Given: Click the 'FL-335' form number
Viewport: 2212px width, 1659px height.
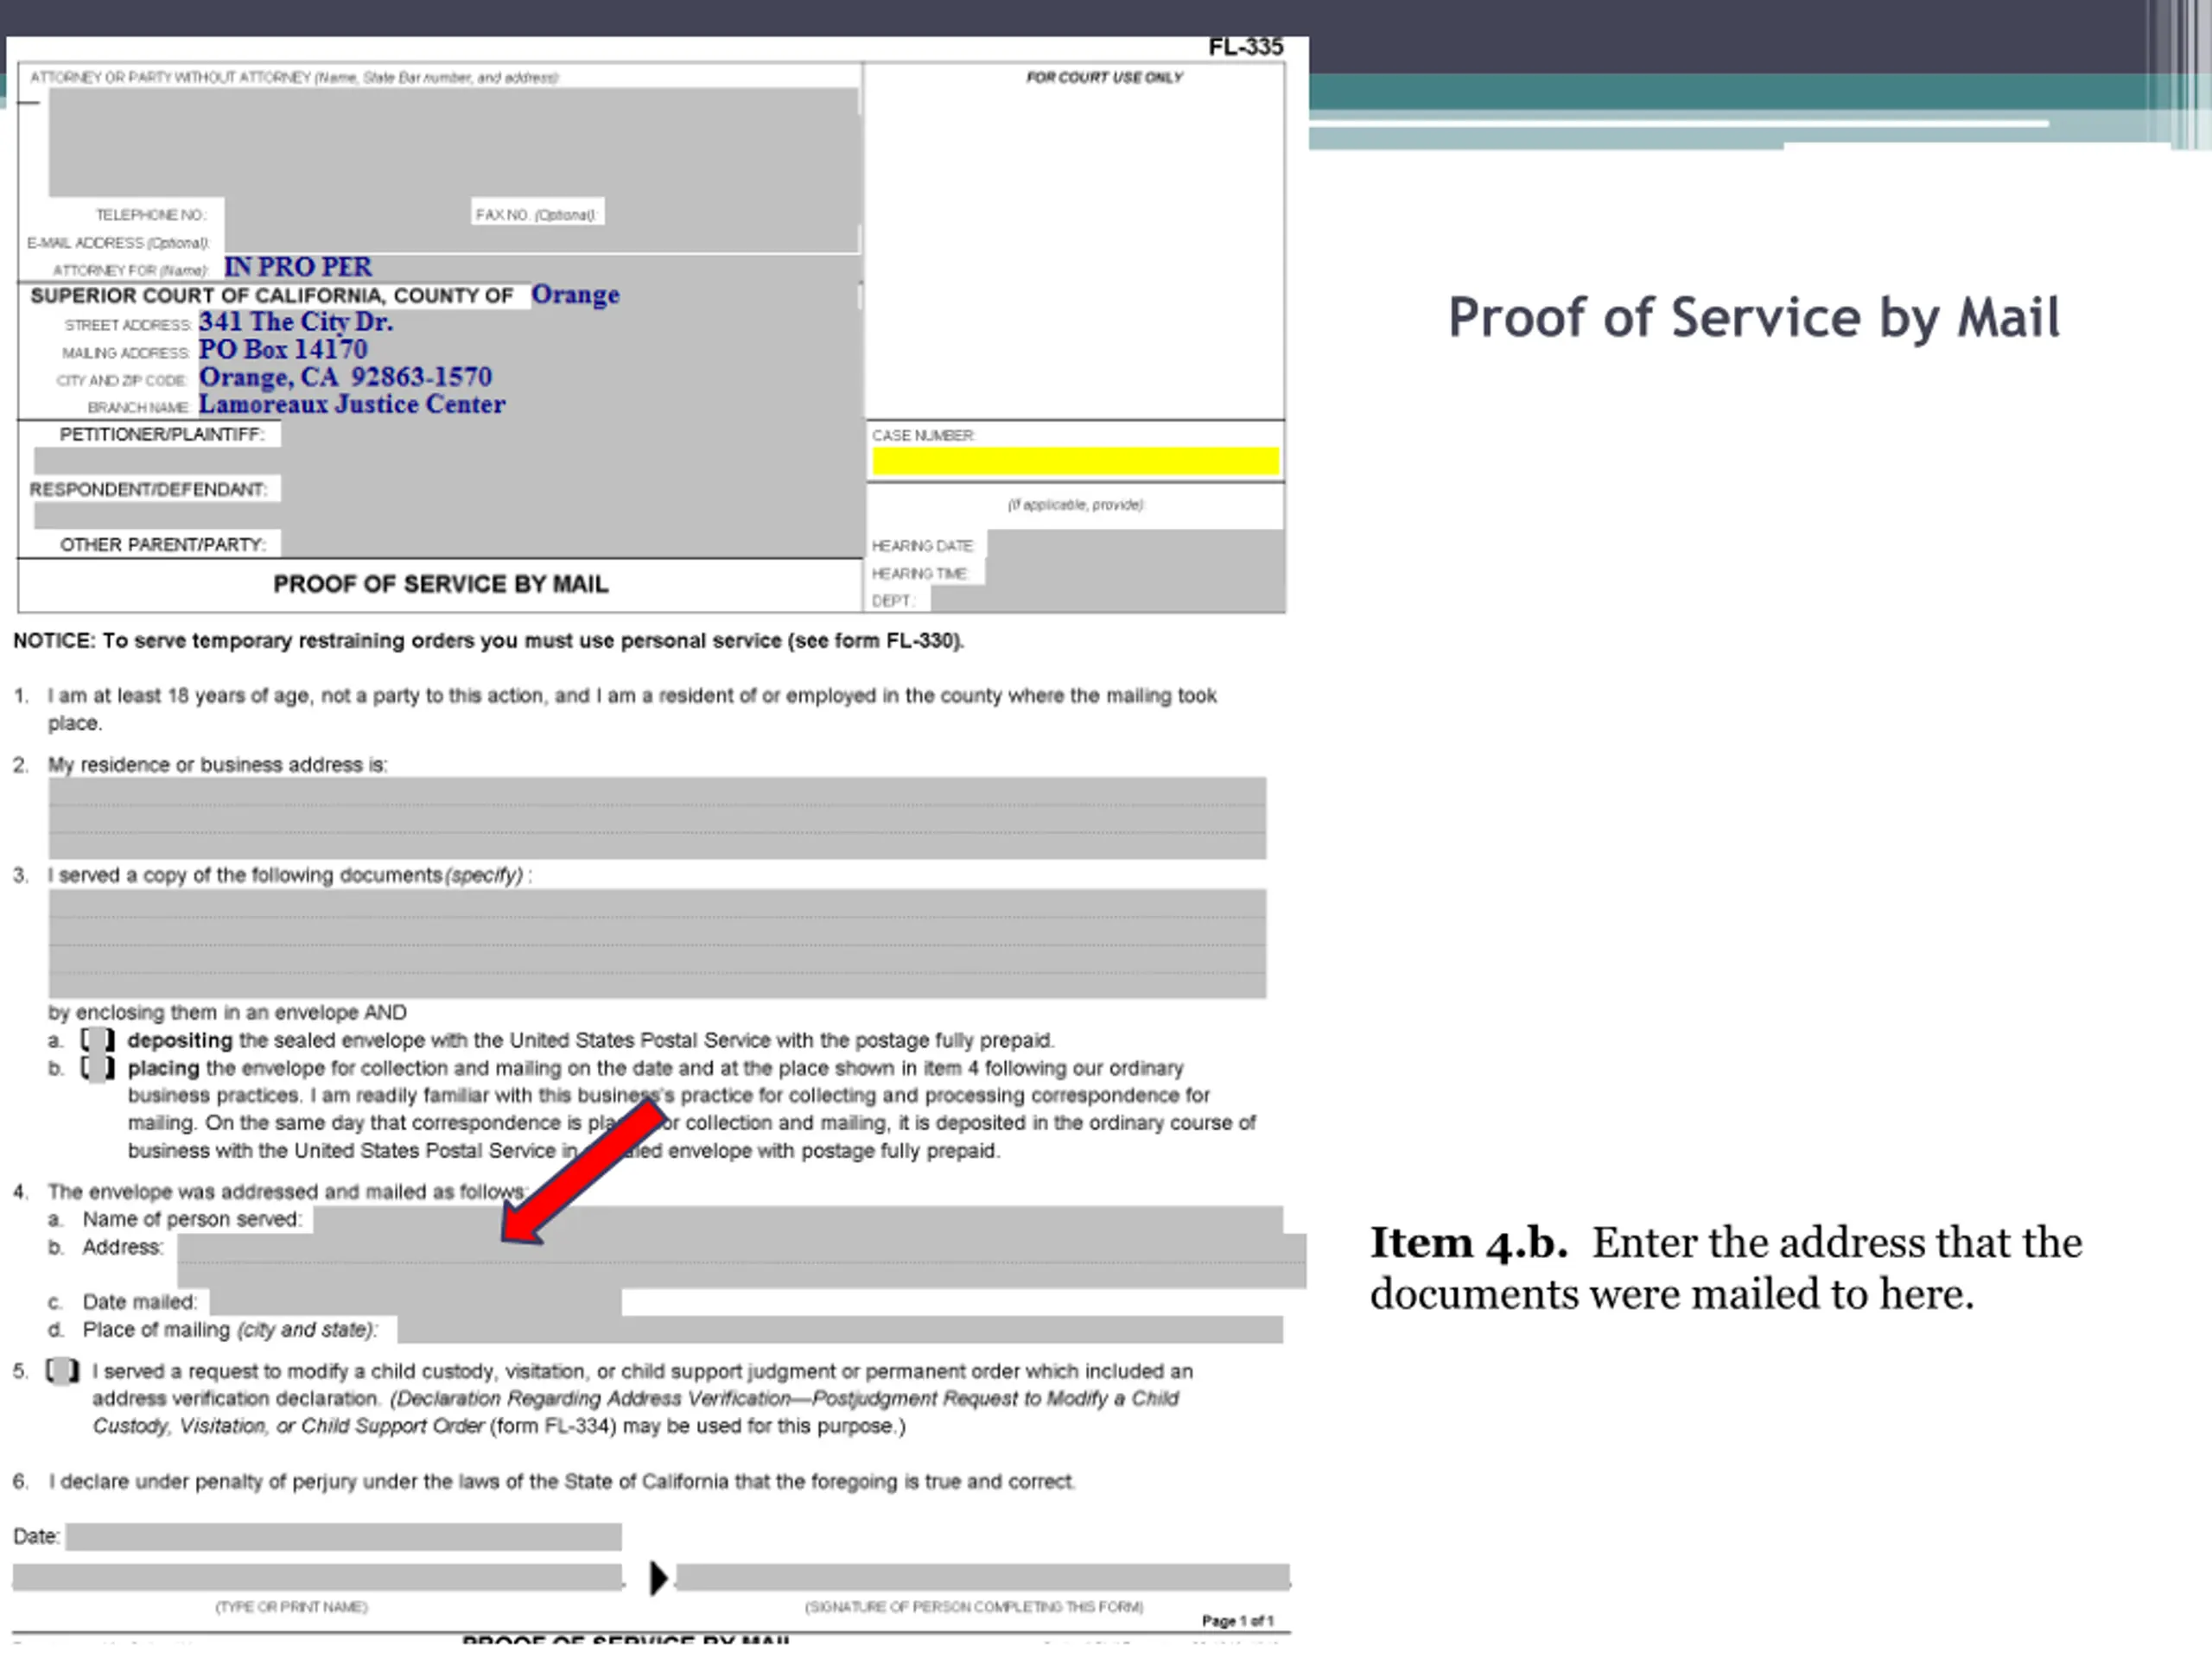Looking at the screenshot, I should 1245,47.
